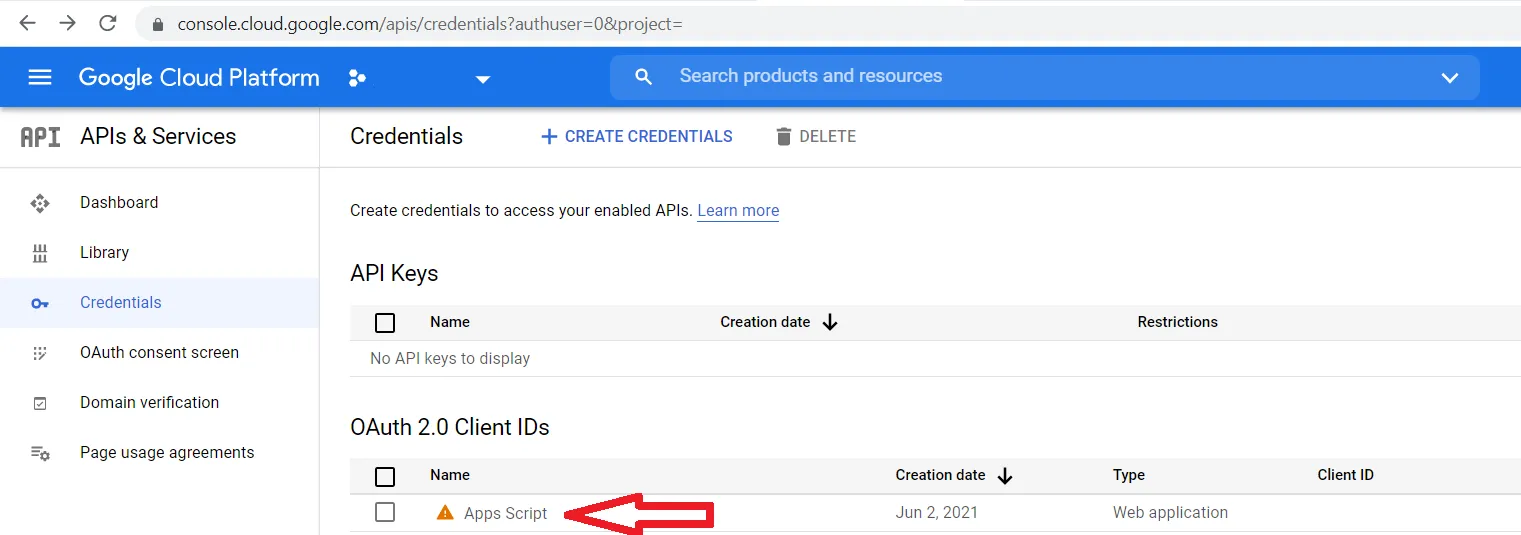Click the API Keys section heading
The height and width of the screenshot is (535, 1521).
(x=394, y=273)
